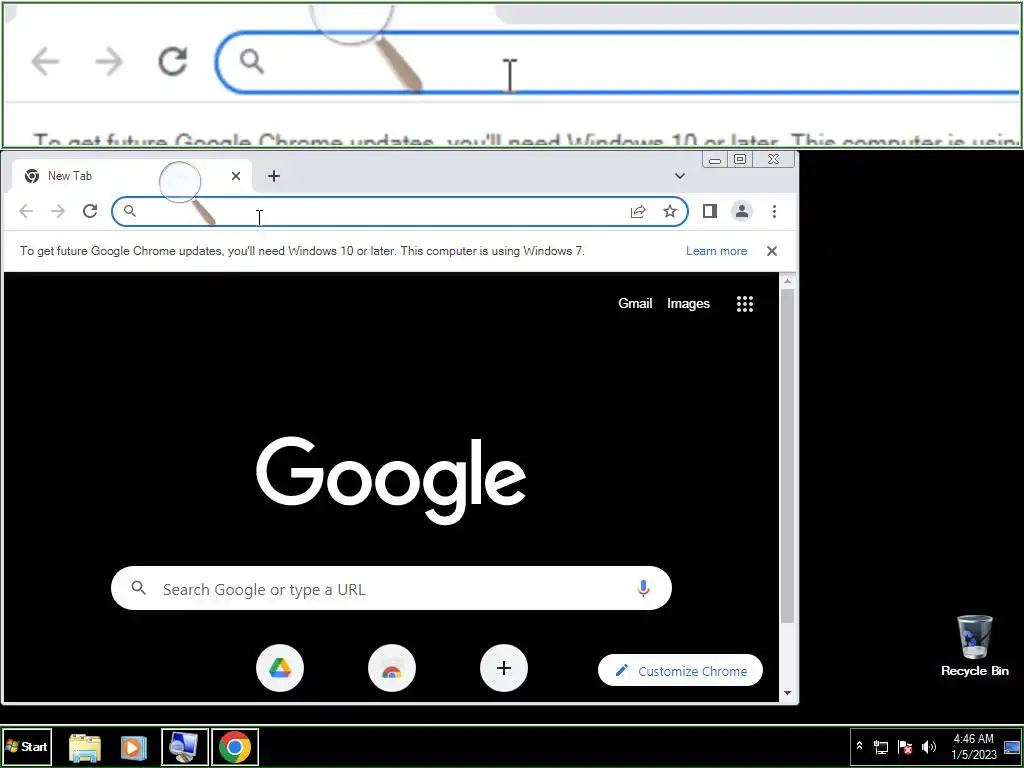Start voice search with microphone icon
The height and width of the screenshot is (768, 1024).
pyautogui.click(x=643, y=588)
